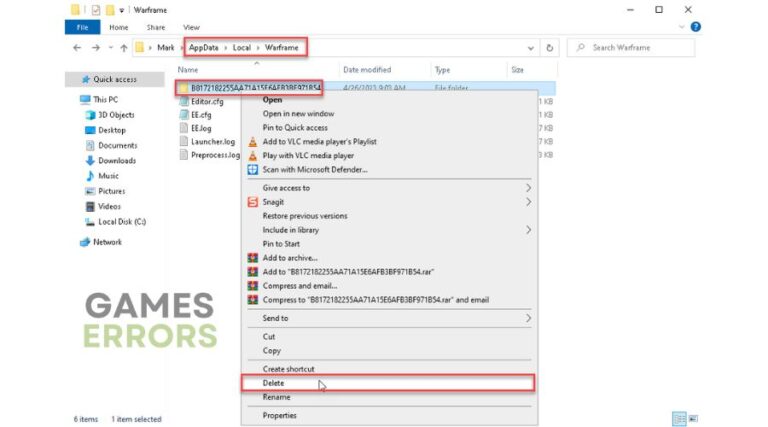Switch to Details view icon

679,419
